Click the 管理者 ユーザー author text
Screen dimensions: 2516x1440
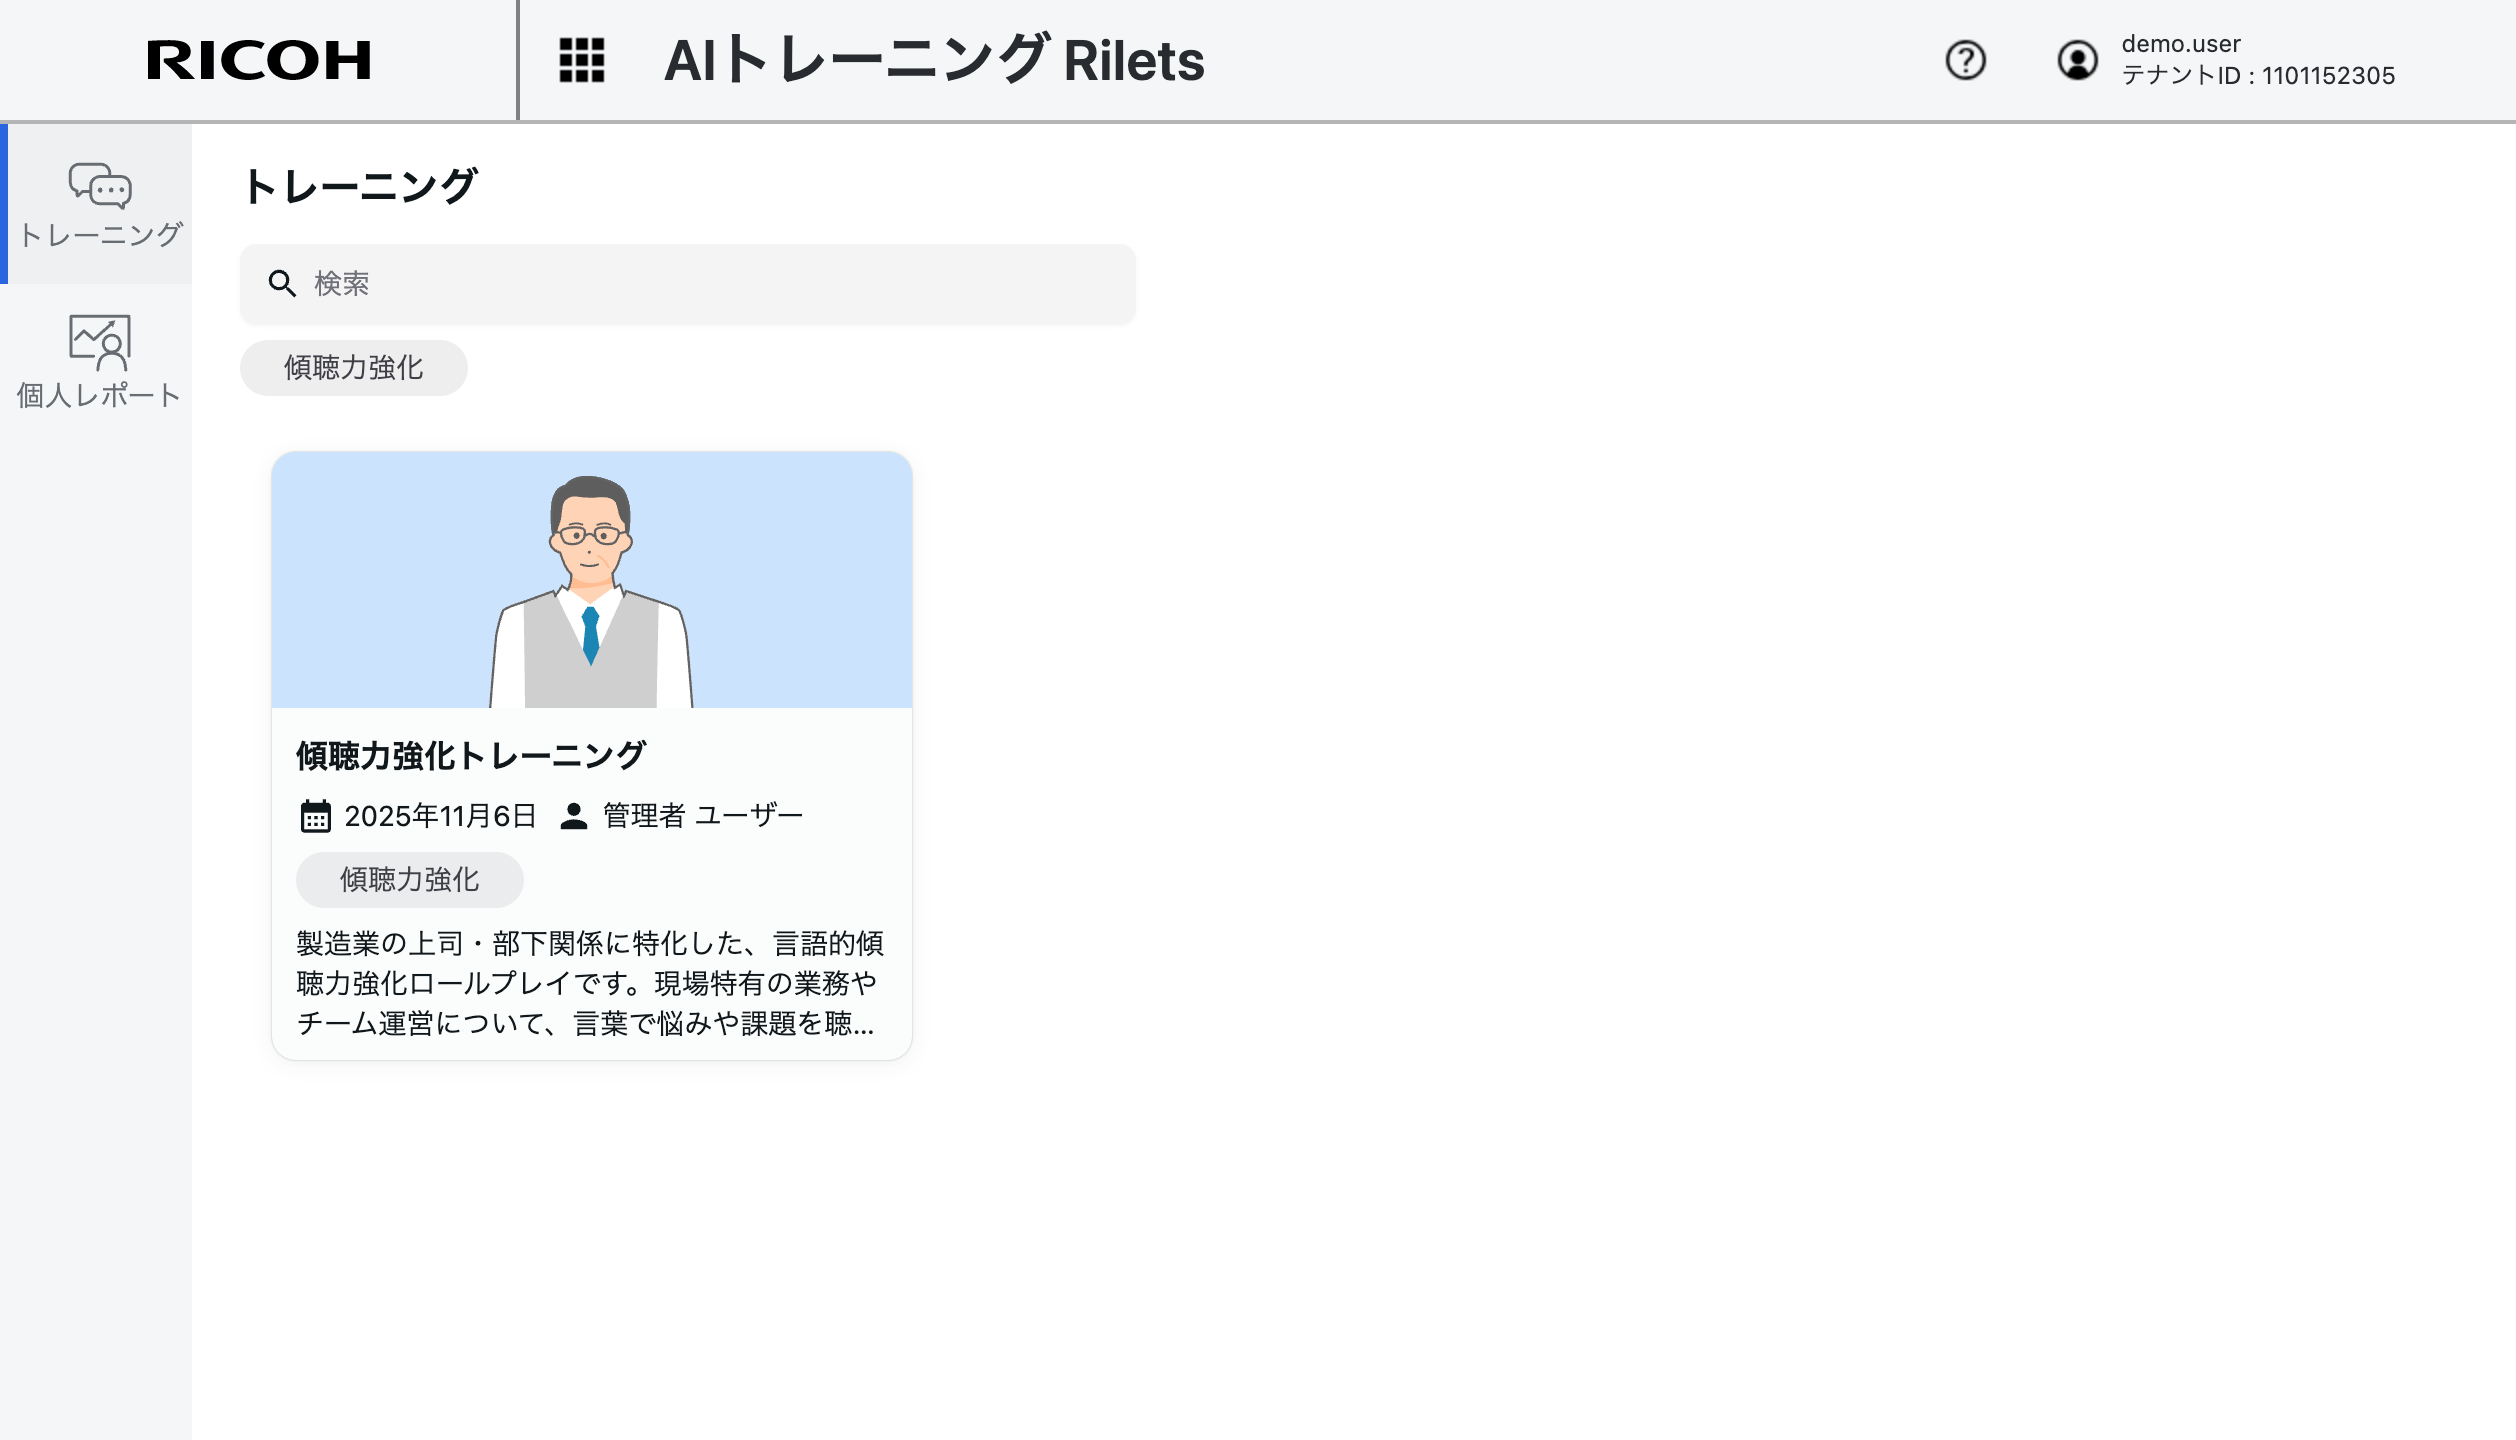click(703, 816)
